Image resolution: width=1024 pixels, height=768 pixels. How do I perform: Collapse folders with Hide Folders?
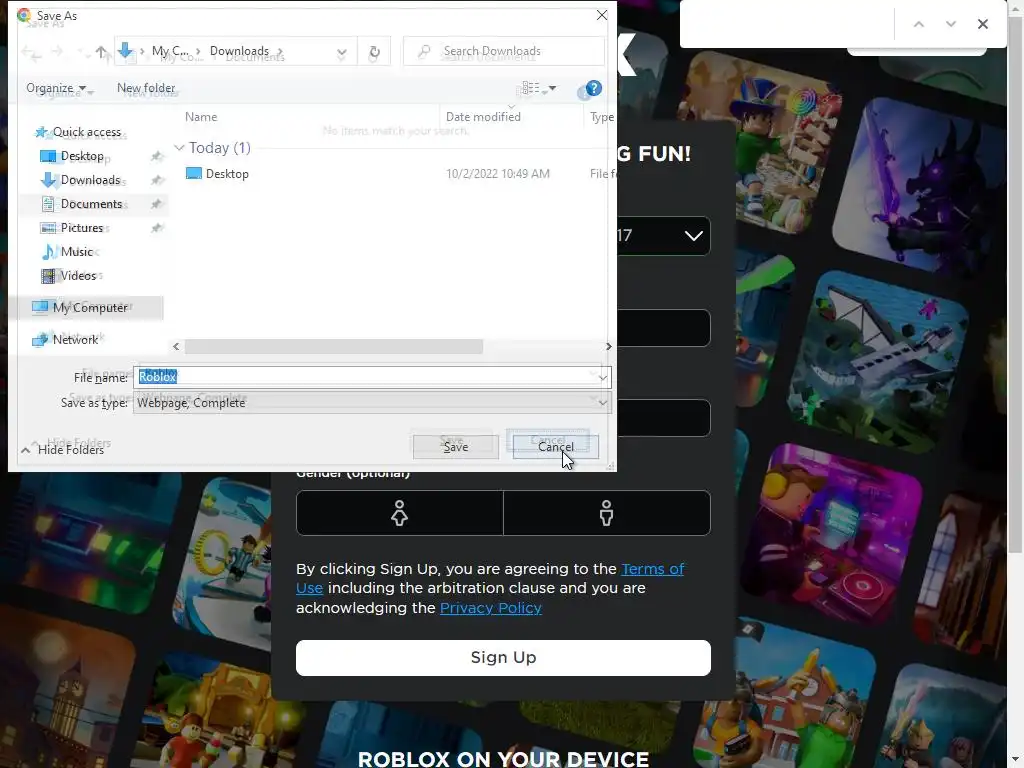[63, 450]
